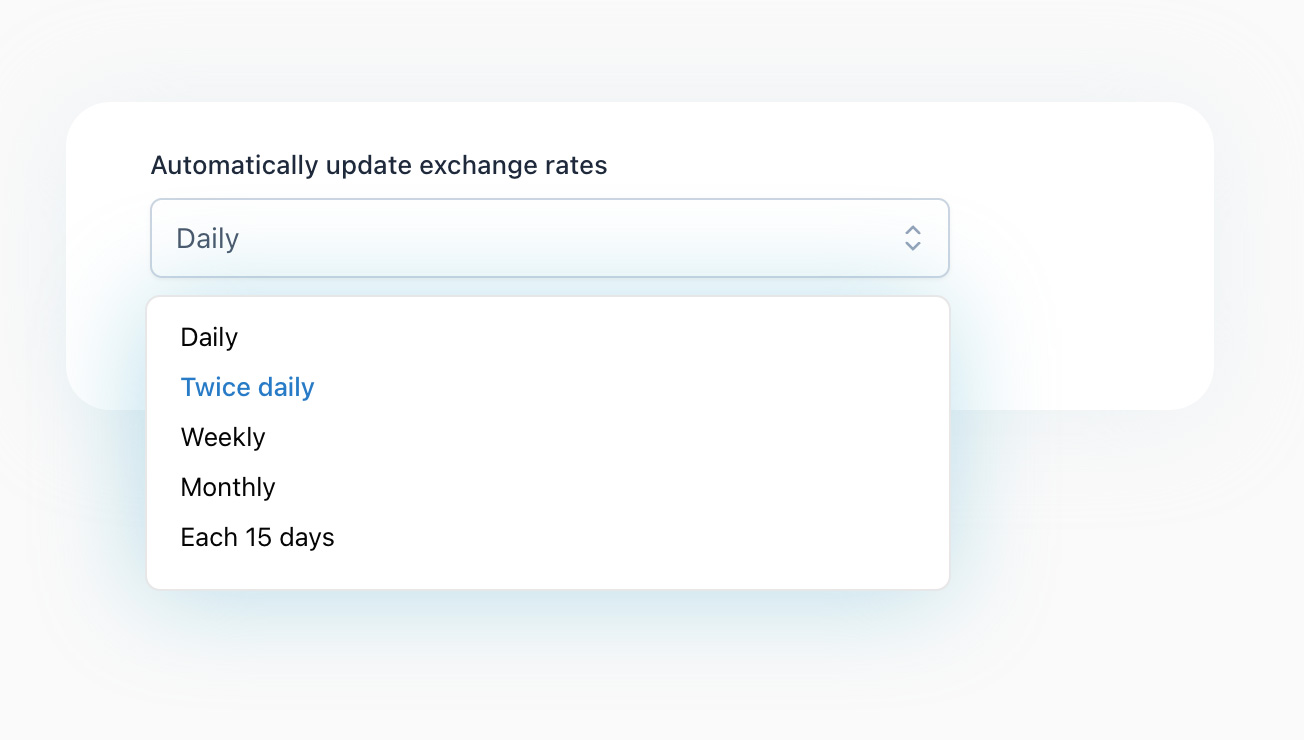Reselect Daily to keep current setting
Image resolution: width=1304 pixels, height=740 pixels.
tap(209, 337)
